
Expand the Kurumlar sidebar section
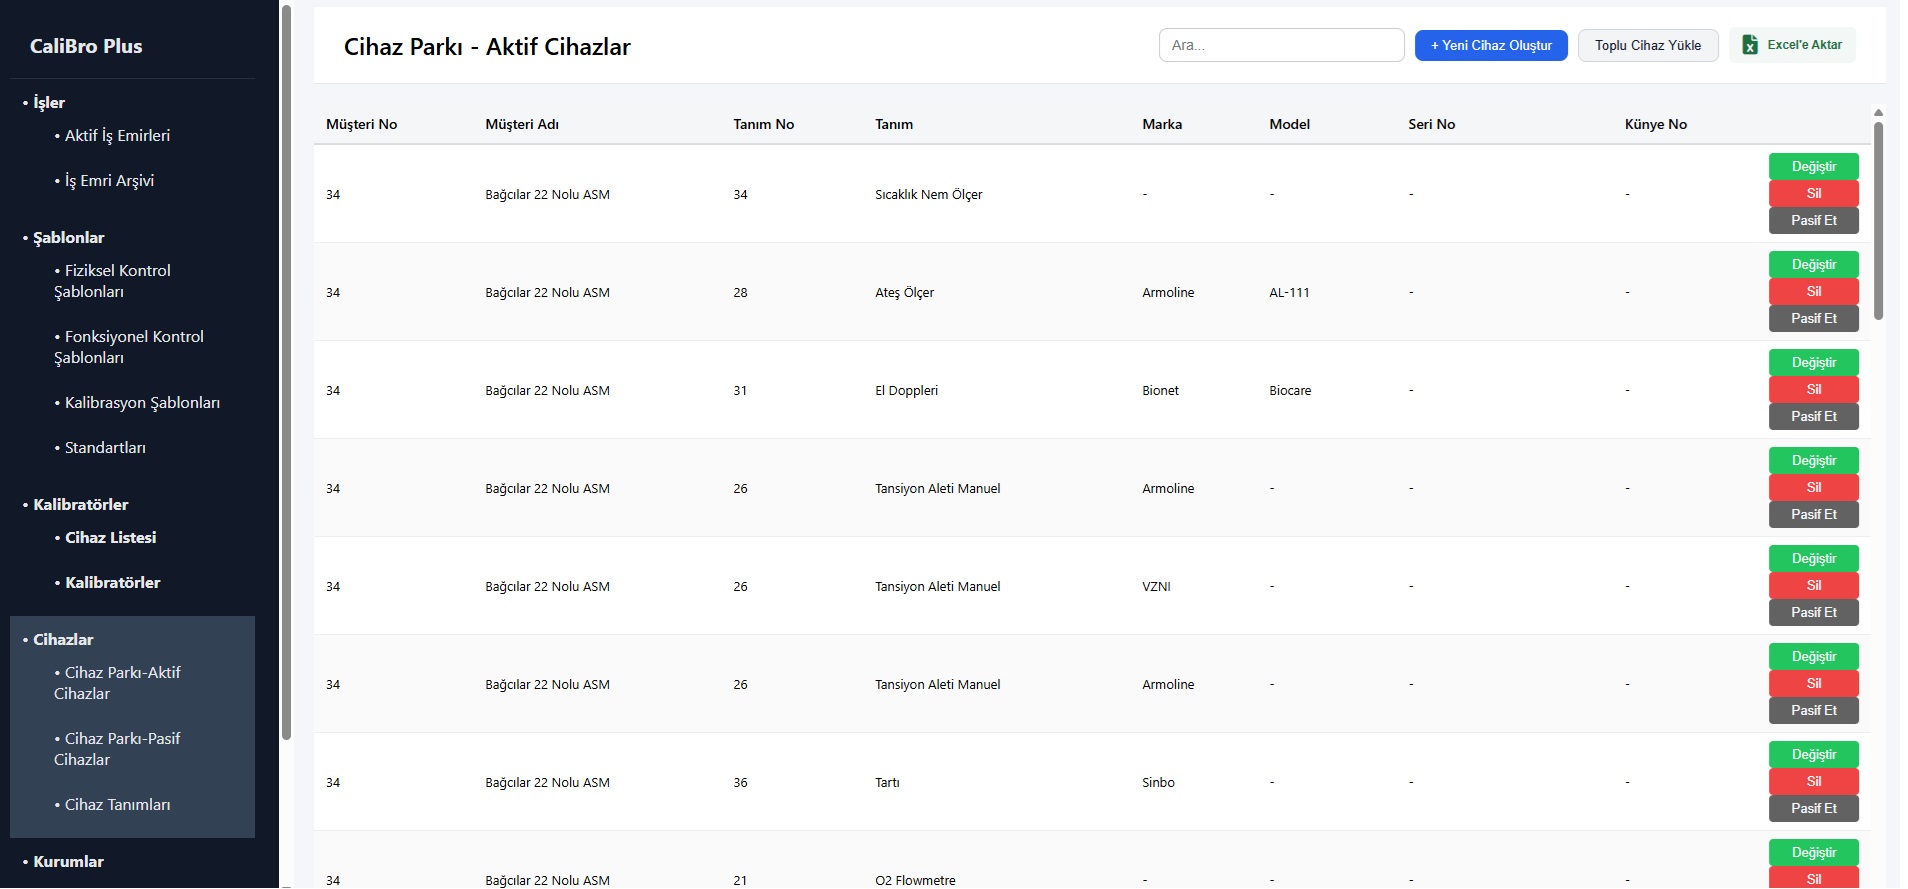tap(68, 861)
